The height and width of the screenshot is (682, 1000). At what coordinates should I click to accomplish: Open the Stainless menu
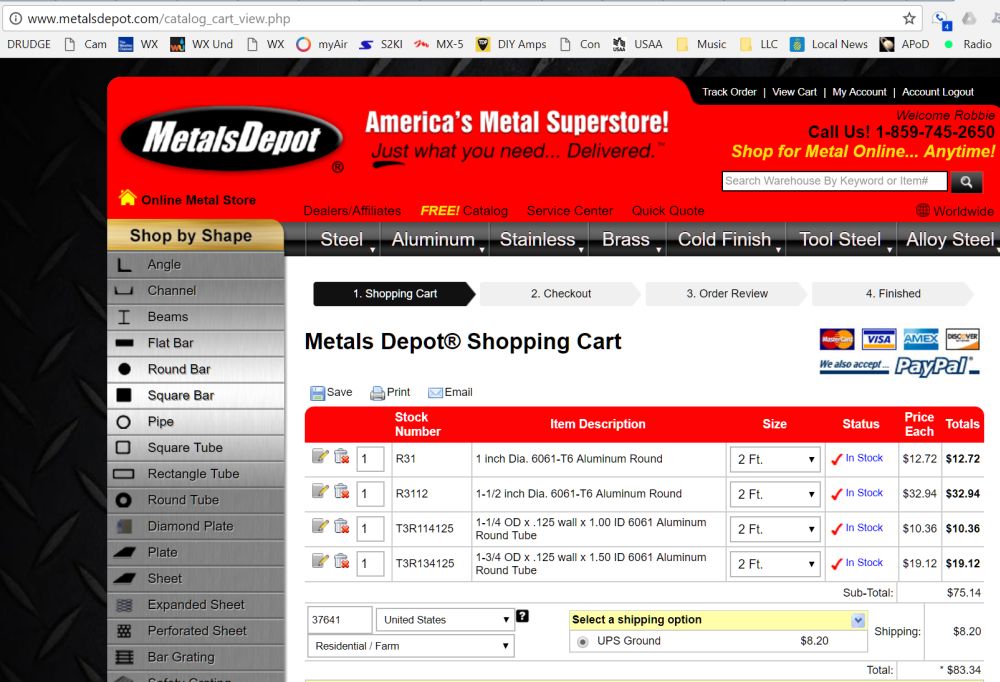coord(538,239)
